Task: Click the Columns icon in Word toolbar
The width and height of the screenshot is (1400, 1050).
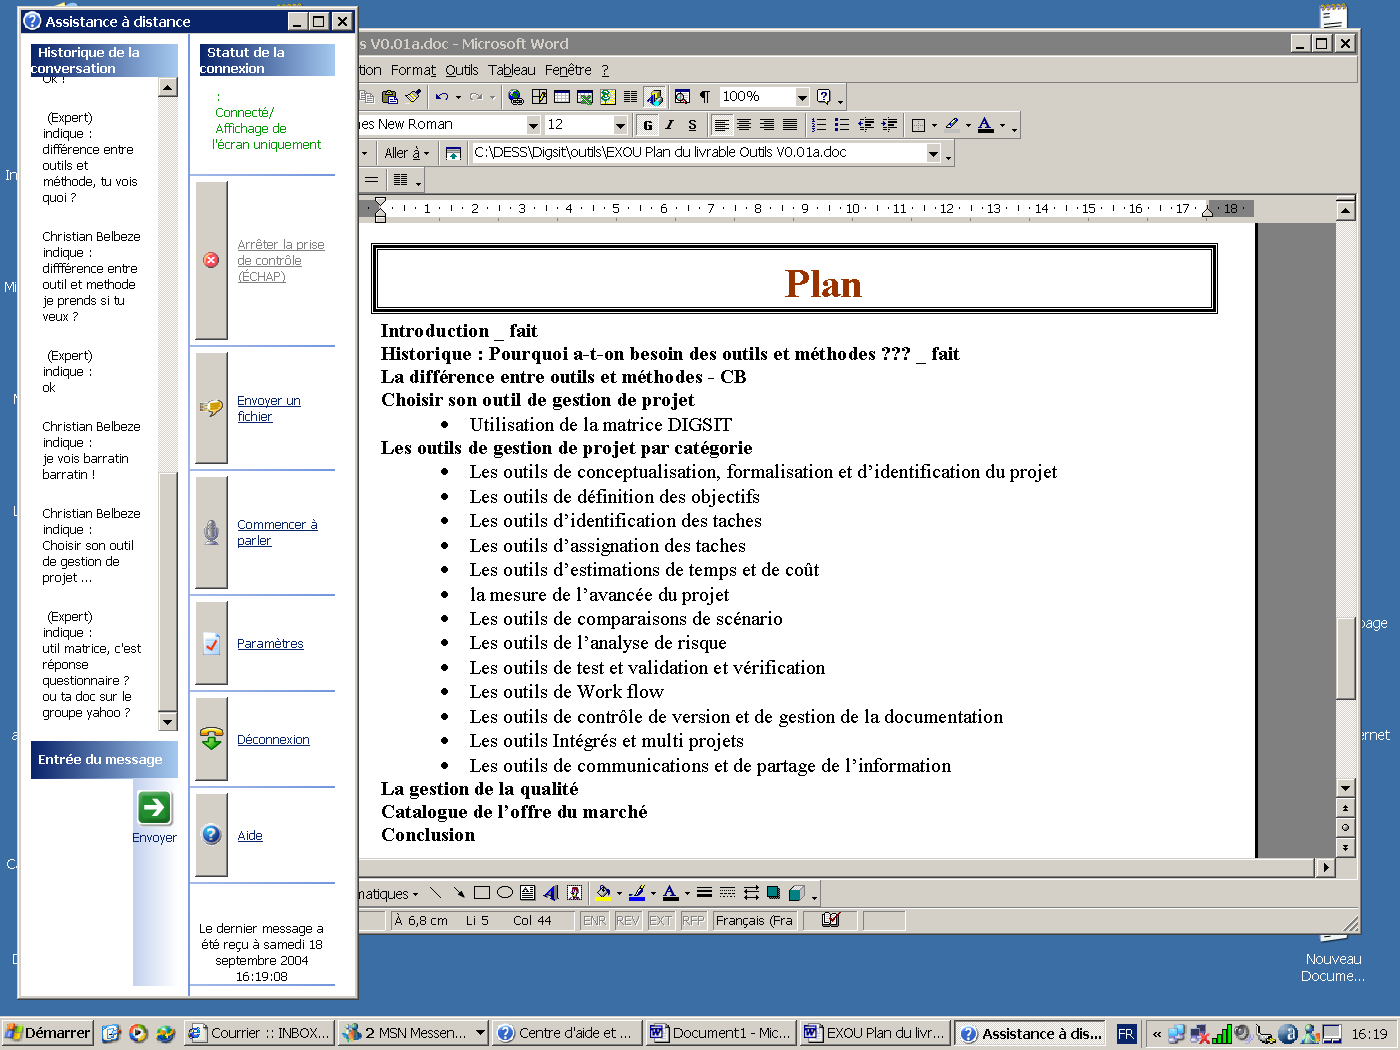Action: pyautogui.click(x=630, y=97)
